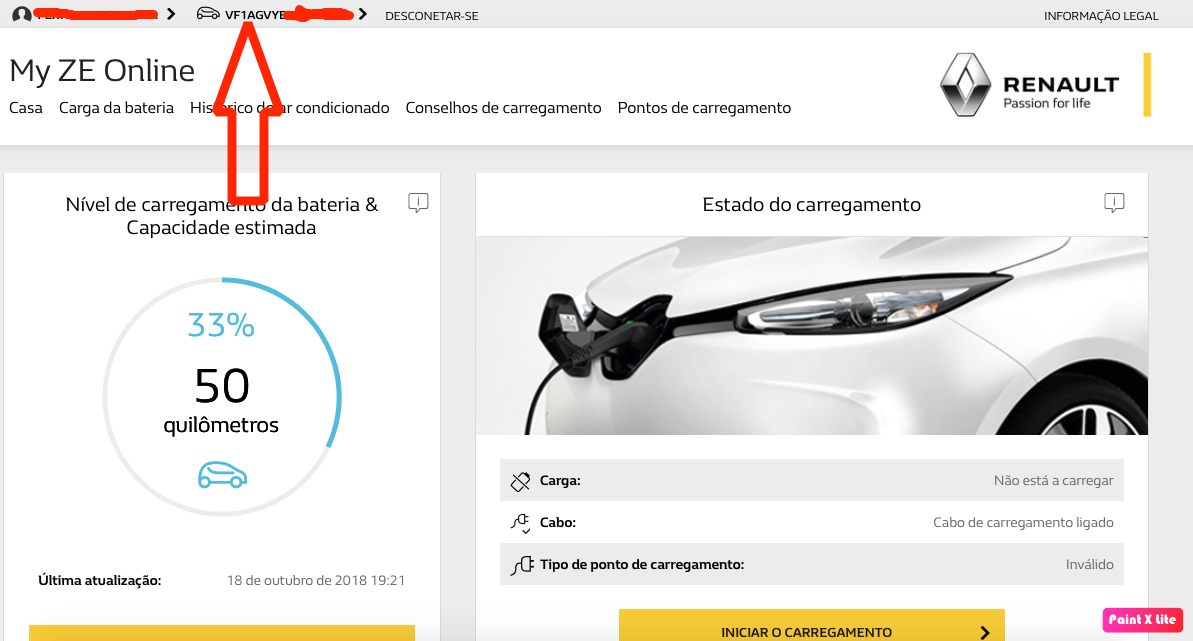The image size is (1193, 641).
Task: Click the Desconetar-se link
Action: pyautogui.click(x=431, y=16)
